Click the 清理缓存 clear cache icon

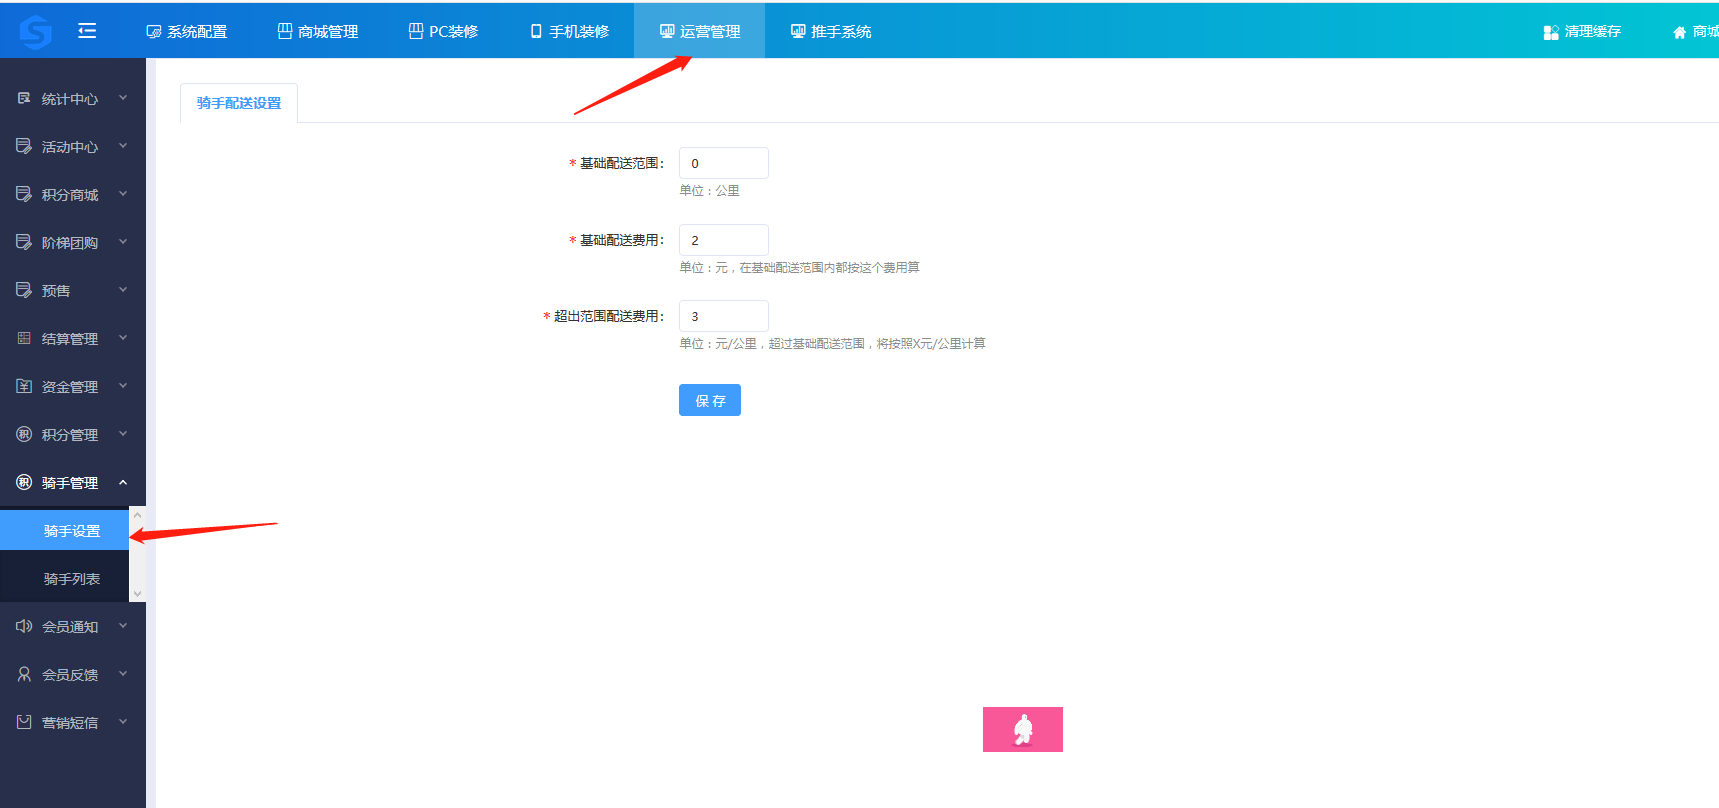tap(1551, 32)
